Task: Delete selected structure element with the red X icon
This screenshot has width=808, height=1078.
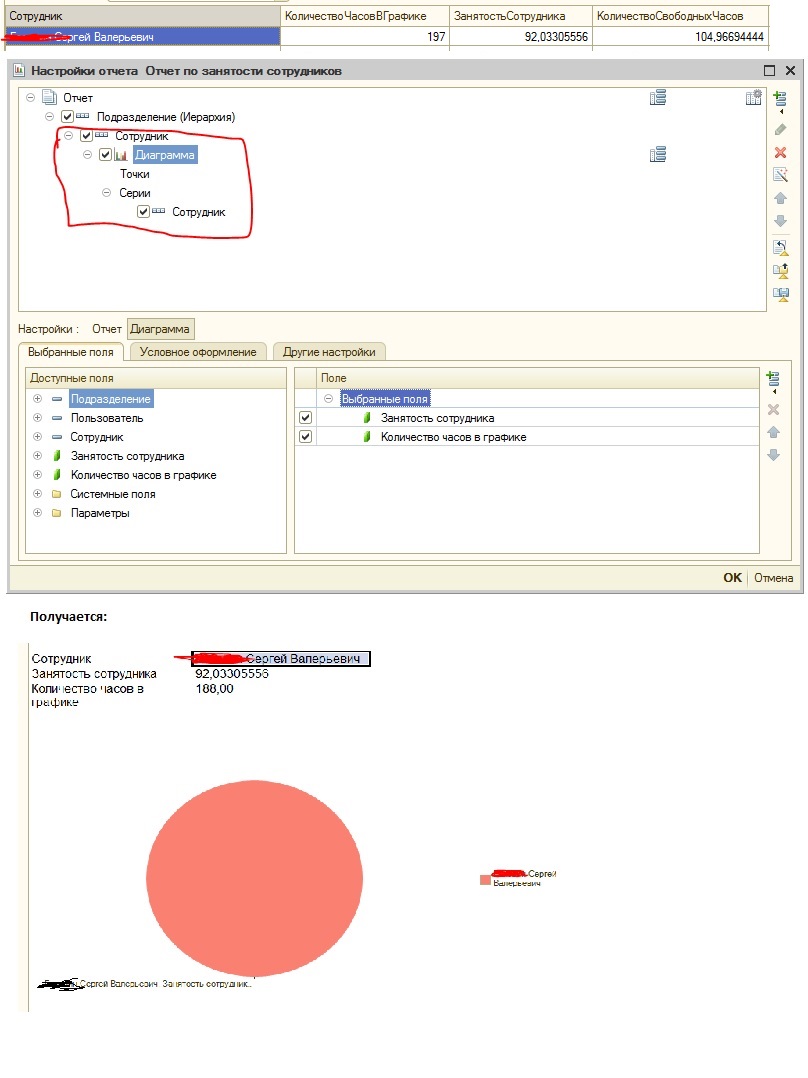Action: click(x=780, y=152)
